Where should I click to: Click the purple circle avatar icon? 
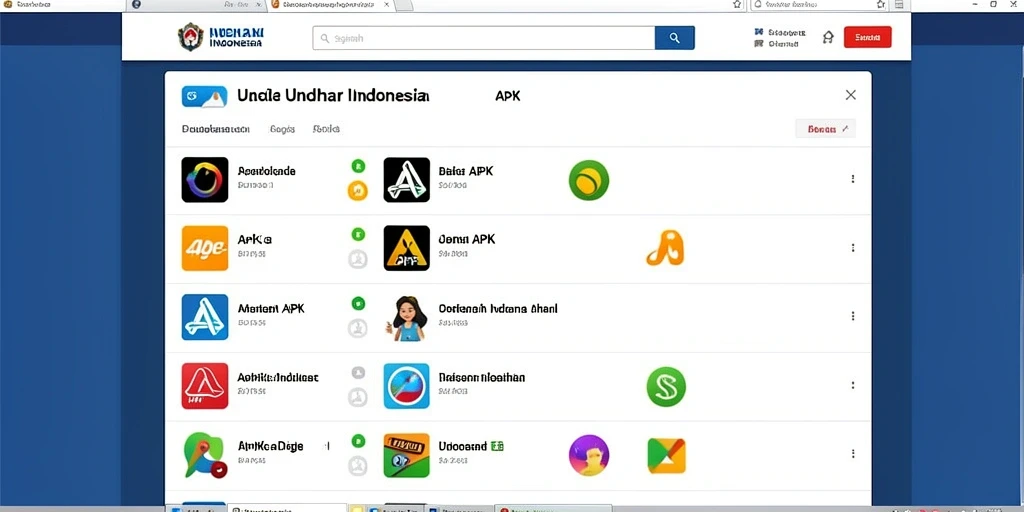coord(589,455)
